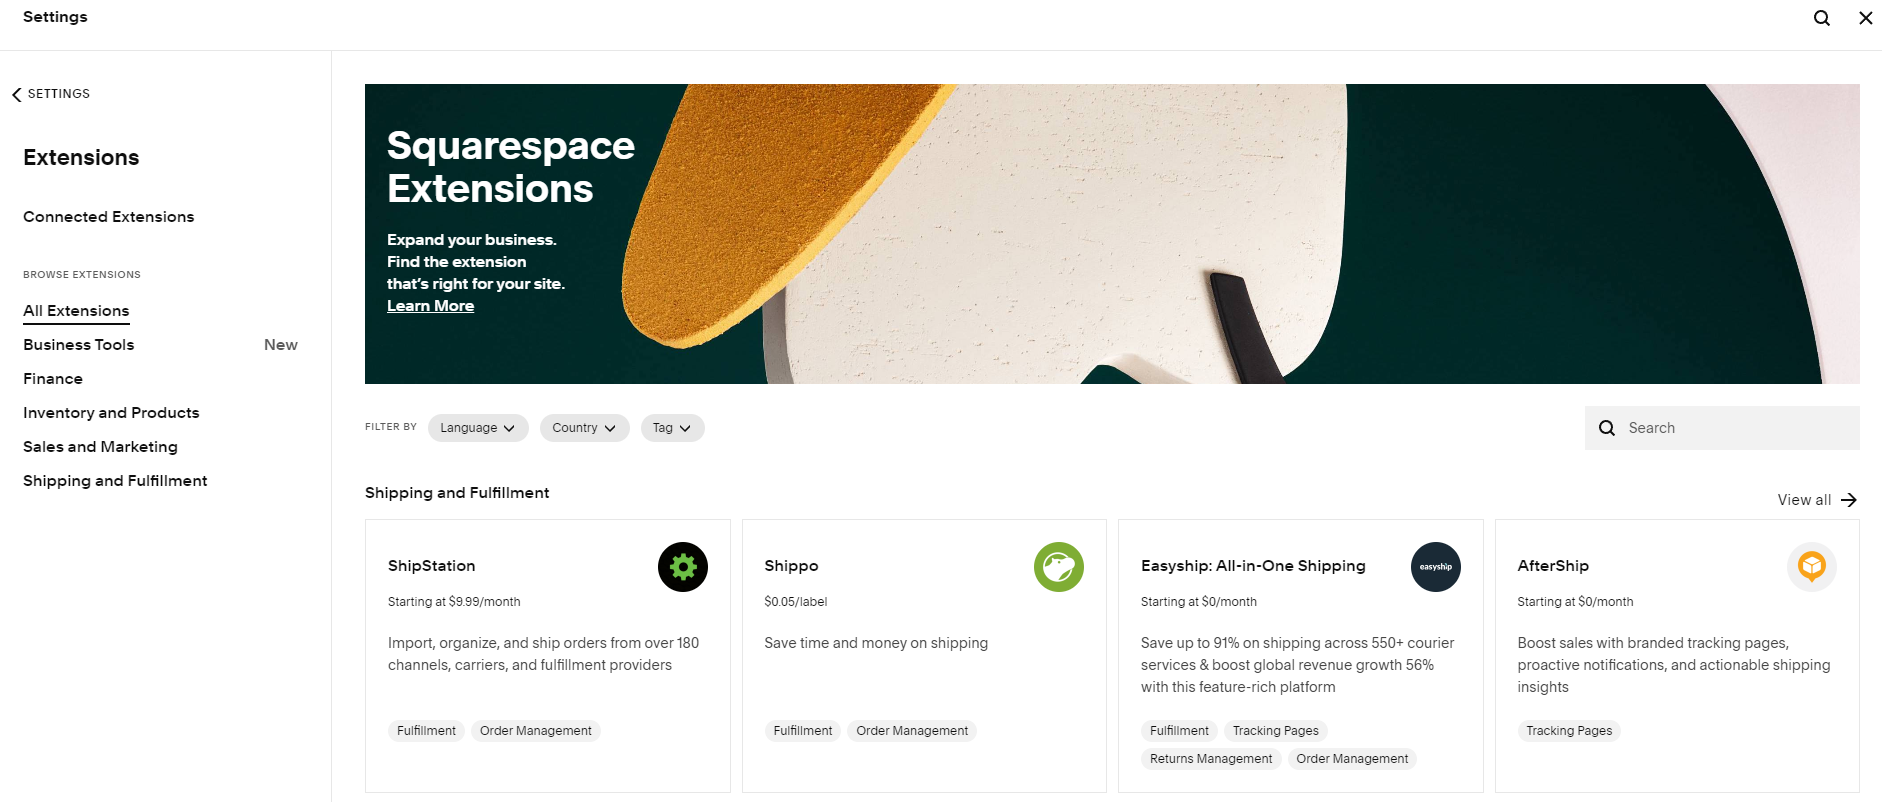This screenshot has height=802, width=1882.
Task: Click the ShipStation gear logo
Action: tap(683, 567)
